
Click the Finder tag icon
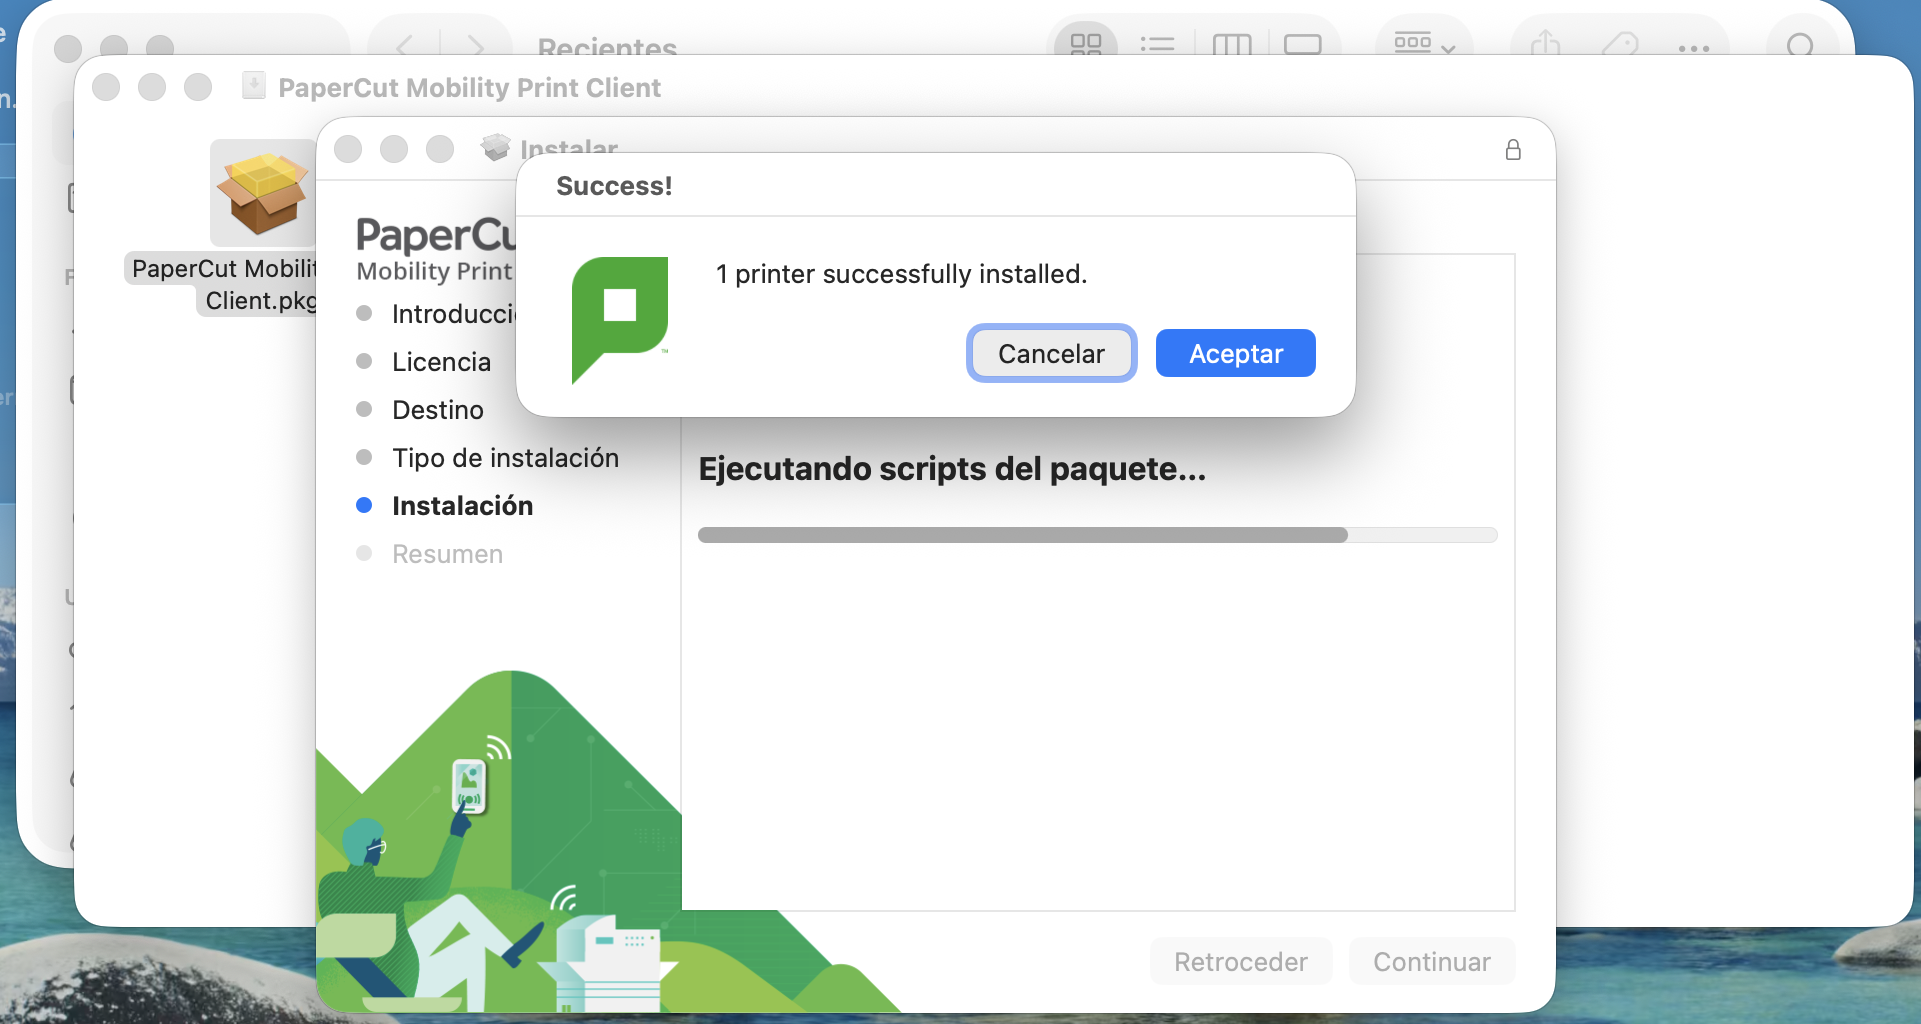pyautogui.click(x=1619, y=44)
